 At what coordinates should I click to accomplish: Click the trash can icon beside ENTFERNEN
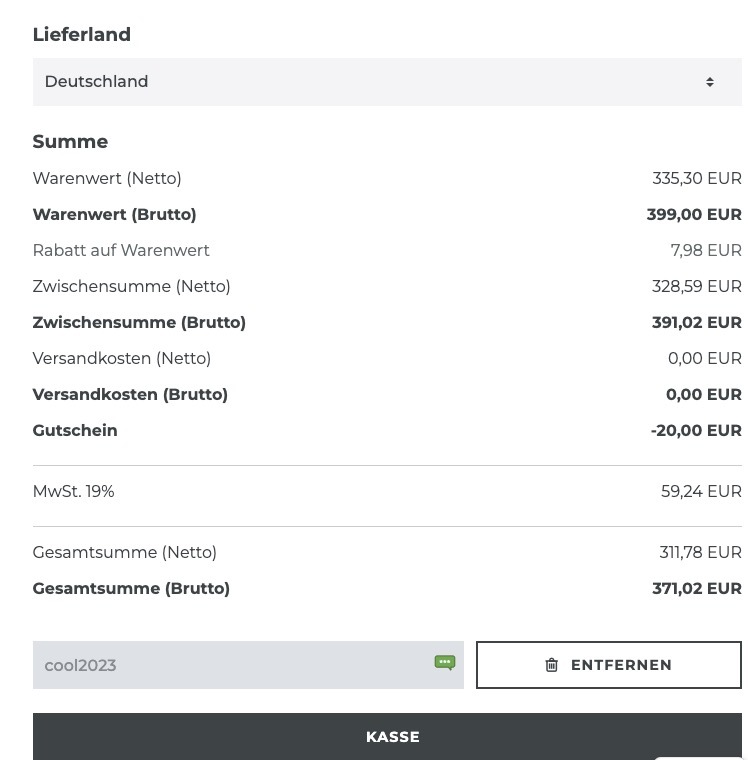click(552, 665)
